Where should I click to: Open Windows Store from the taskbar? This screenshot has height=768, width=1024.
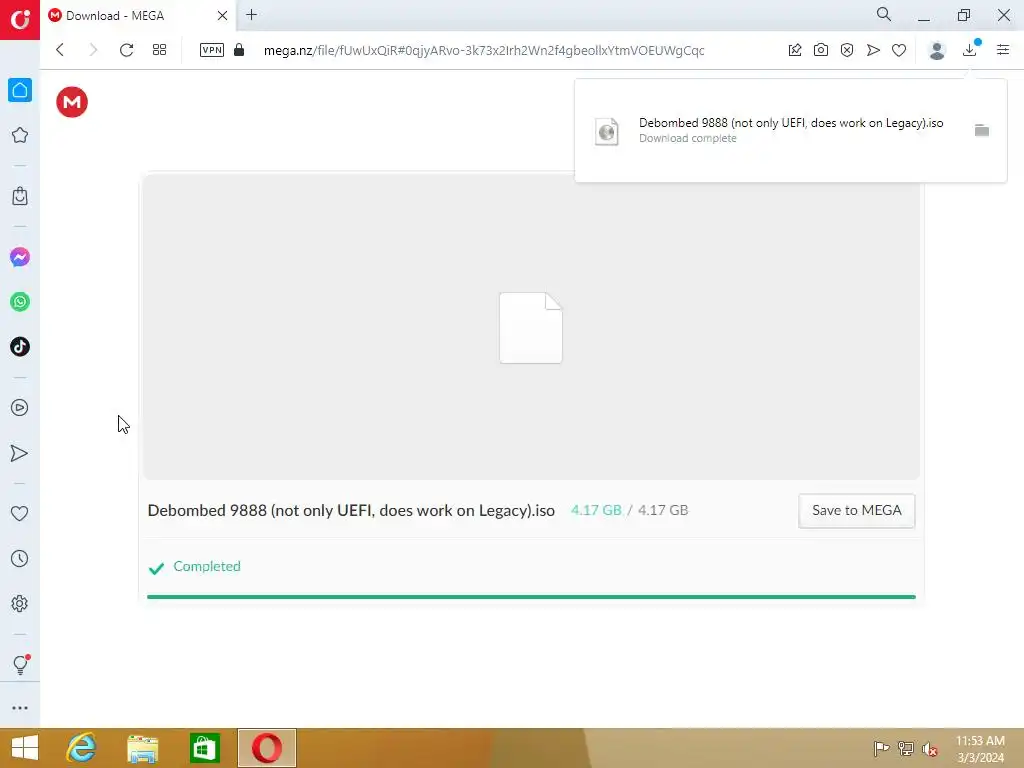(204, 748)
